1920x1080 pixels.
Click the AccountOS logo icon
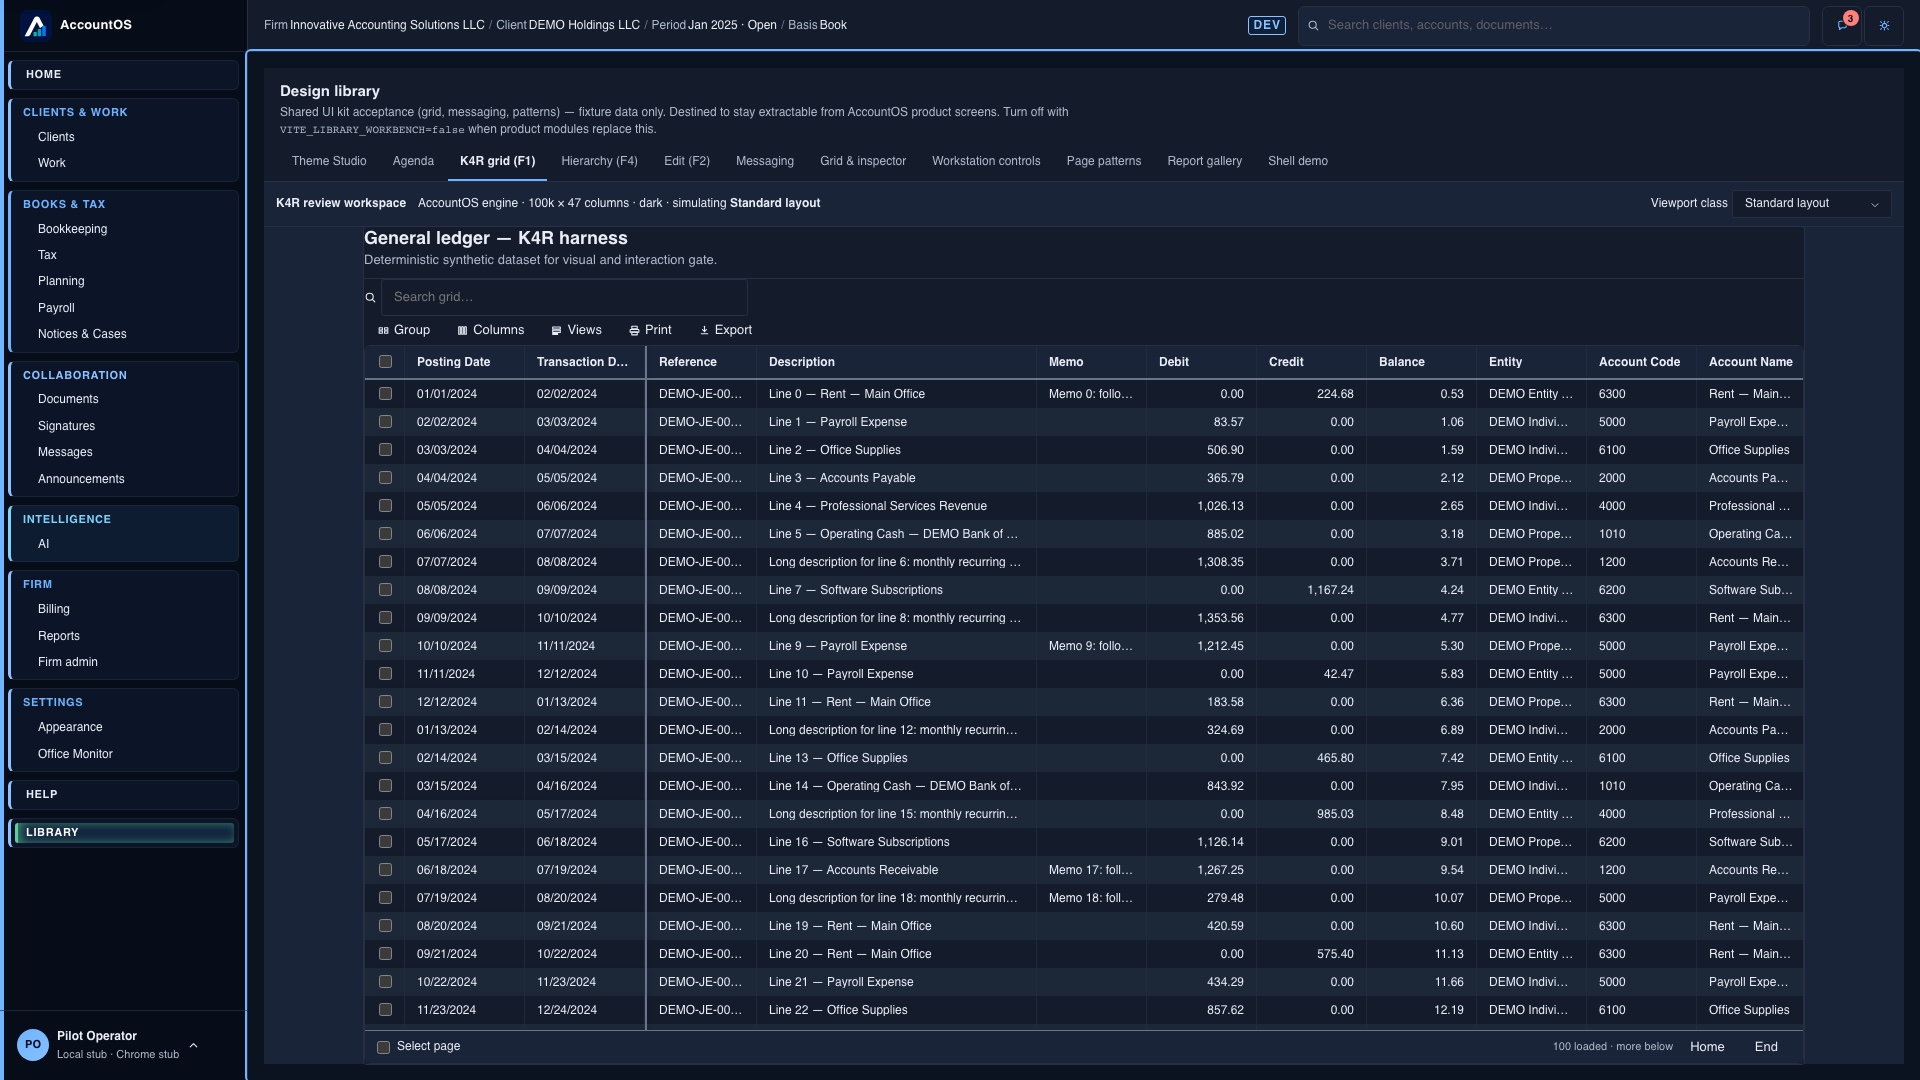(x=36, y=25)
